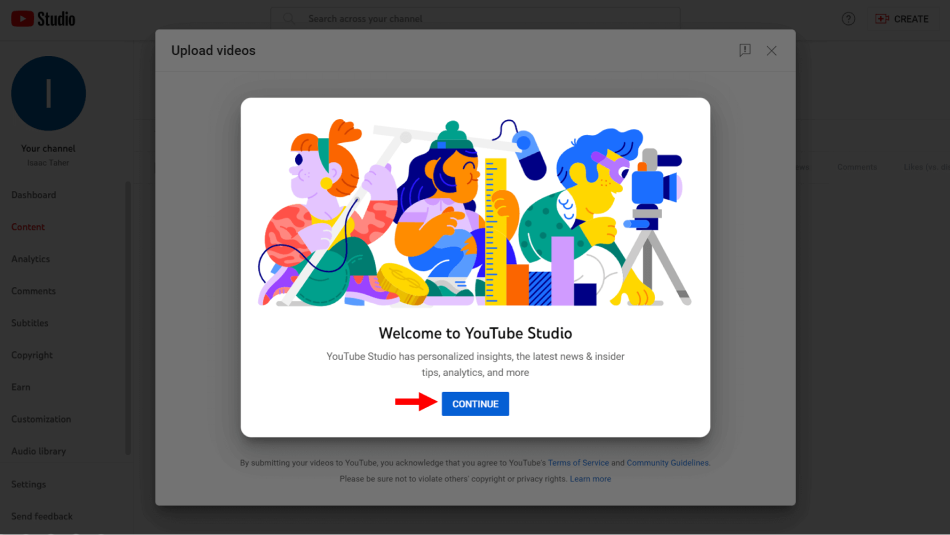Open Copyright in the sidebar
The width and height of the screenshot is (950, 535).
pos(32,355)
